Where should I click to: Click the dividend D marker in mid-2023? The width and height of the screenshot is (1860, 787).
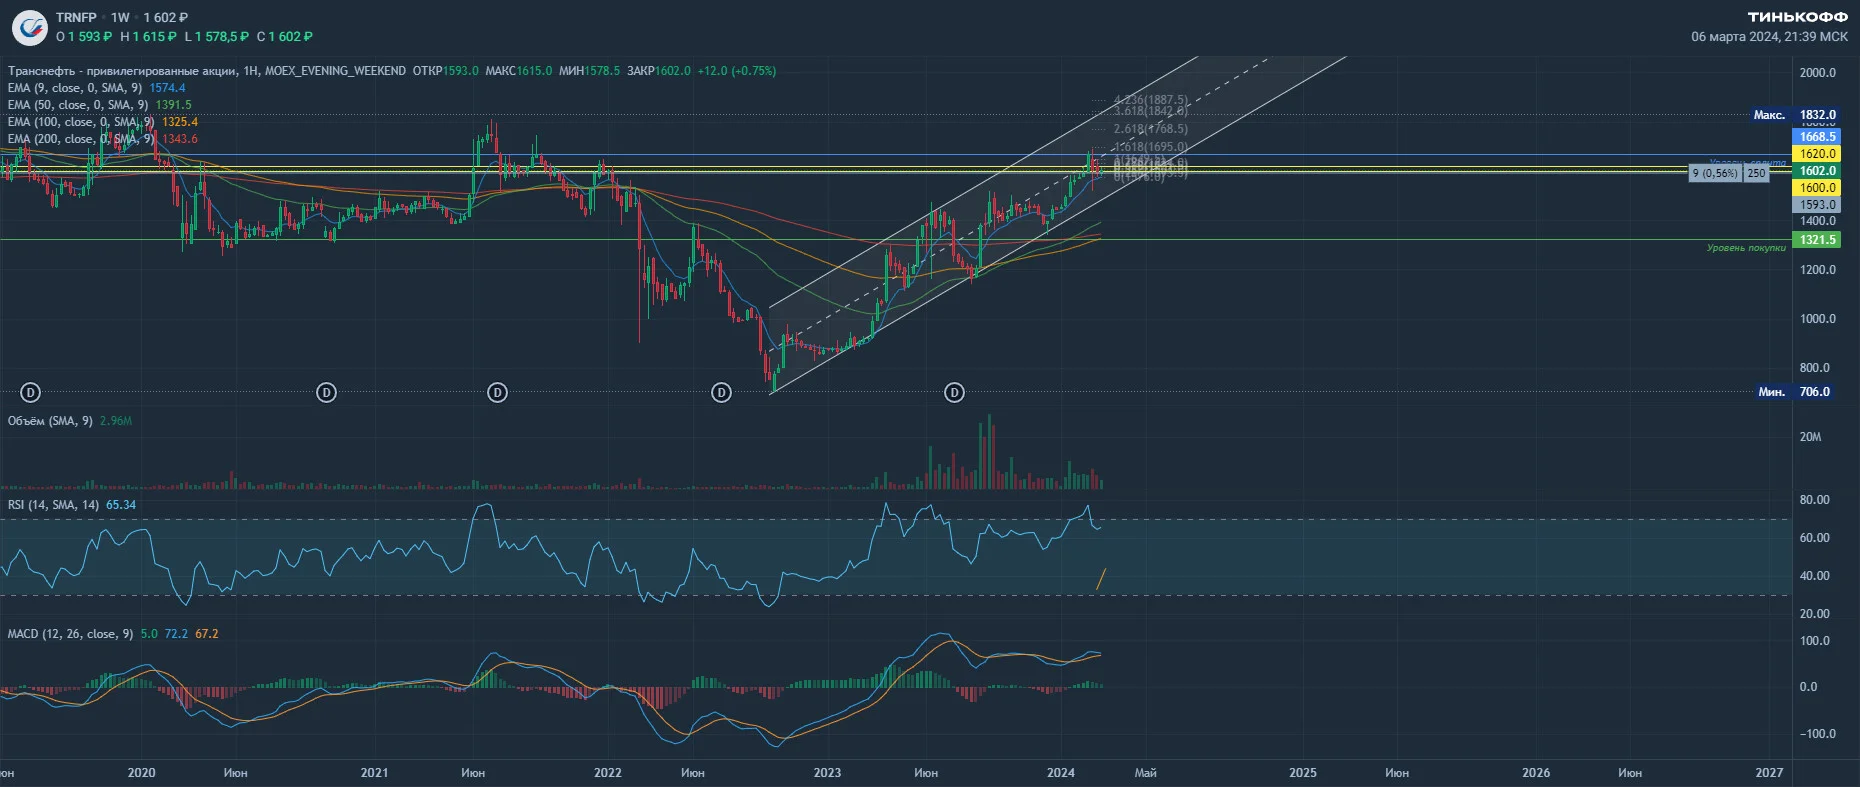954,392
